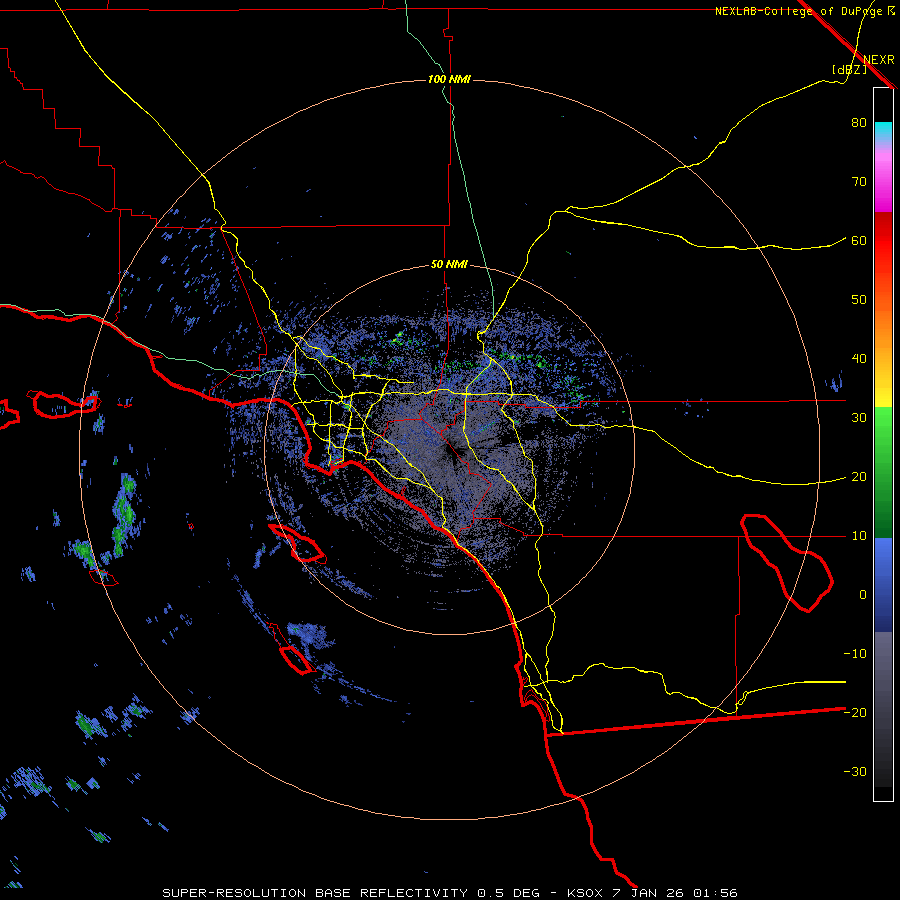Click the 70 value on the dBZ scale

(x=859, y=181)
